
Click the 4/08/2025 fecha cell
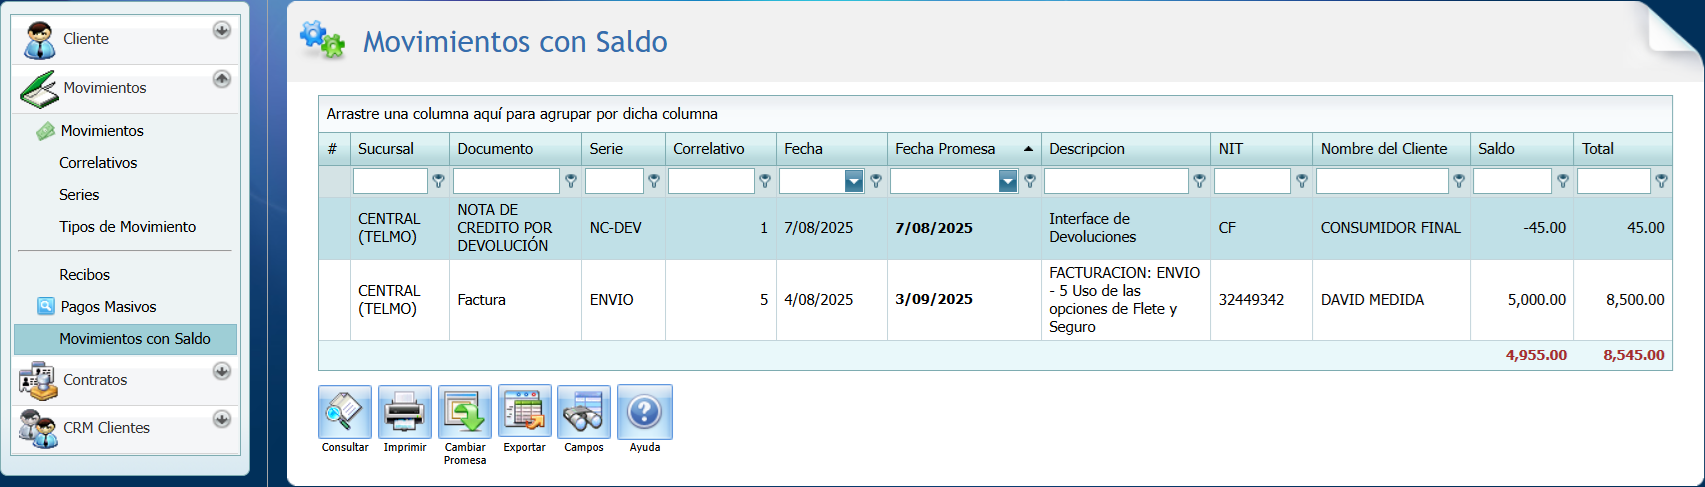coord(832,300)
